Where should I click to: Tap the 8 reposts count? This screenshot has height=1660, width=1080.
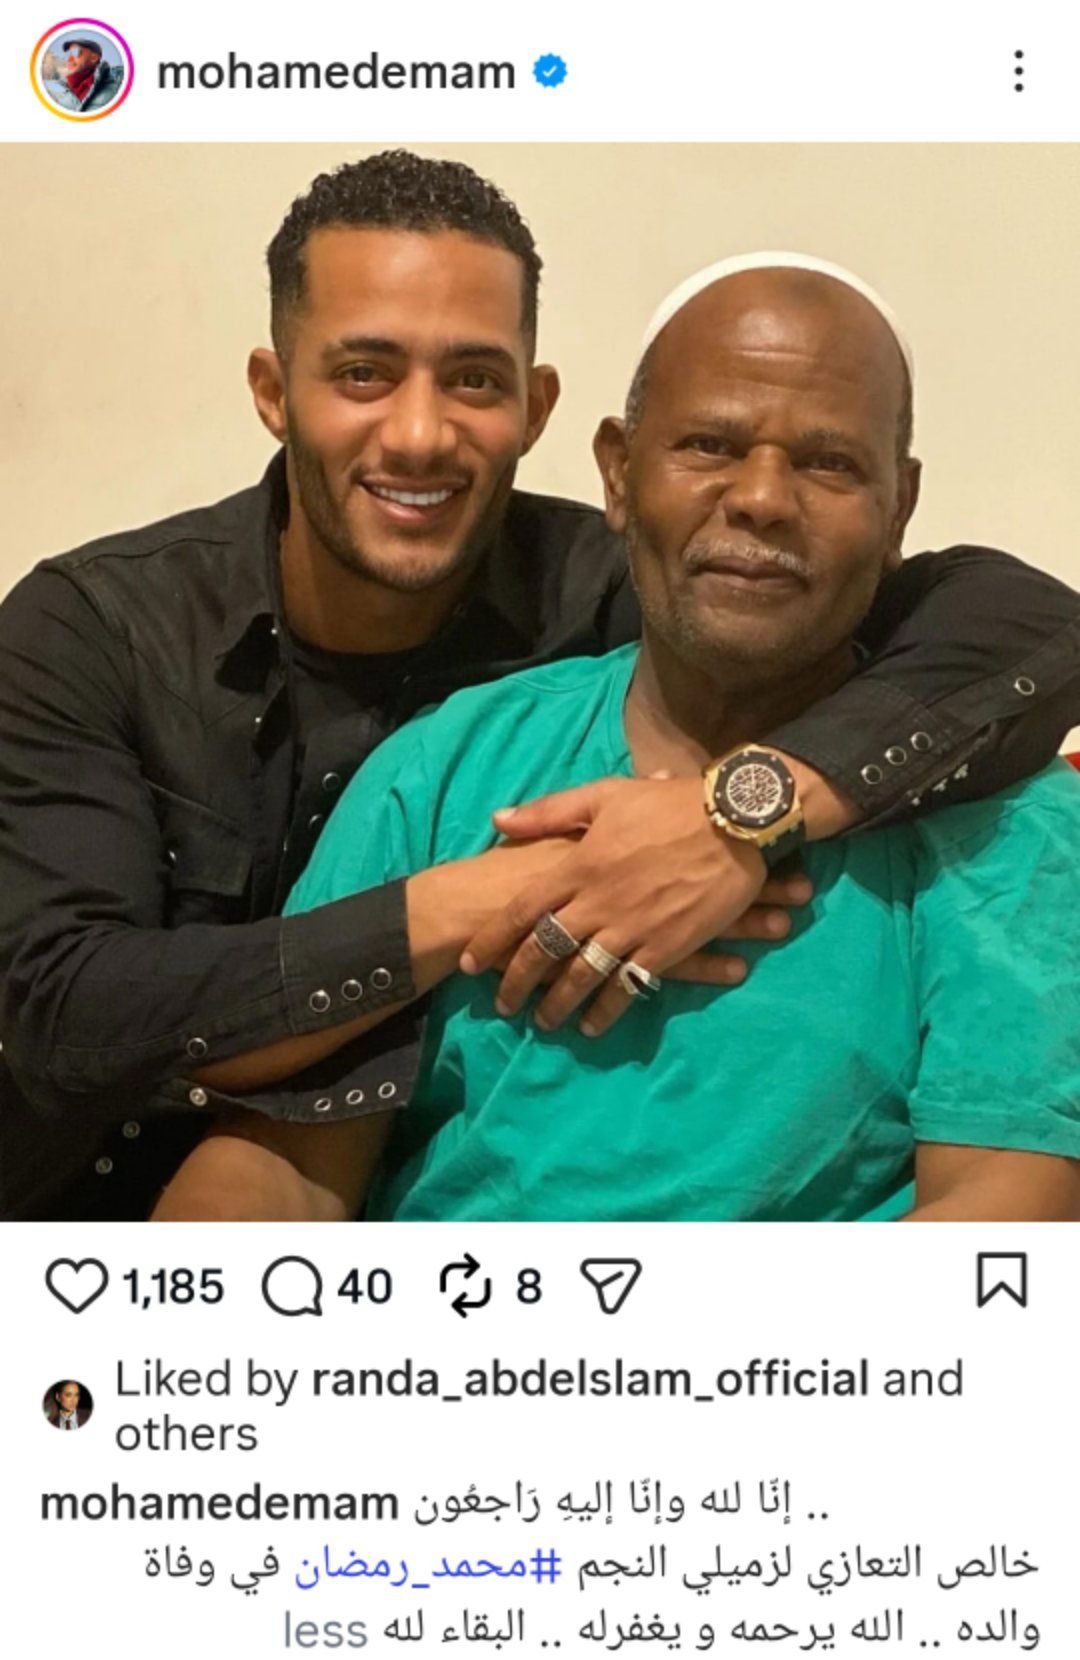529,1287
